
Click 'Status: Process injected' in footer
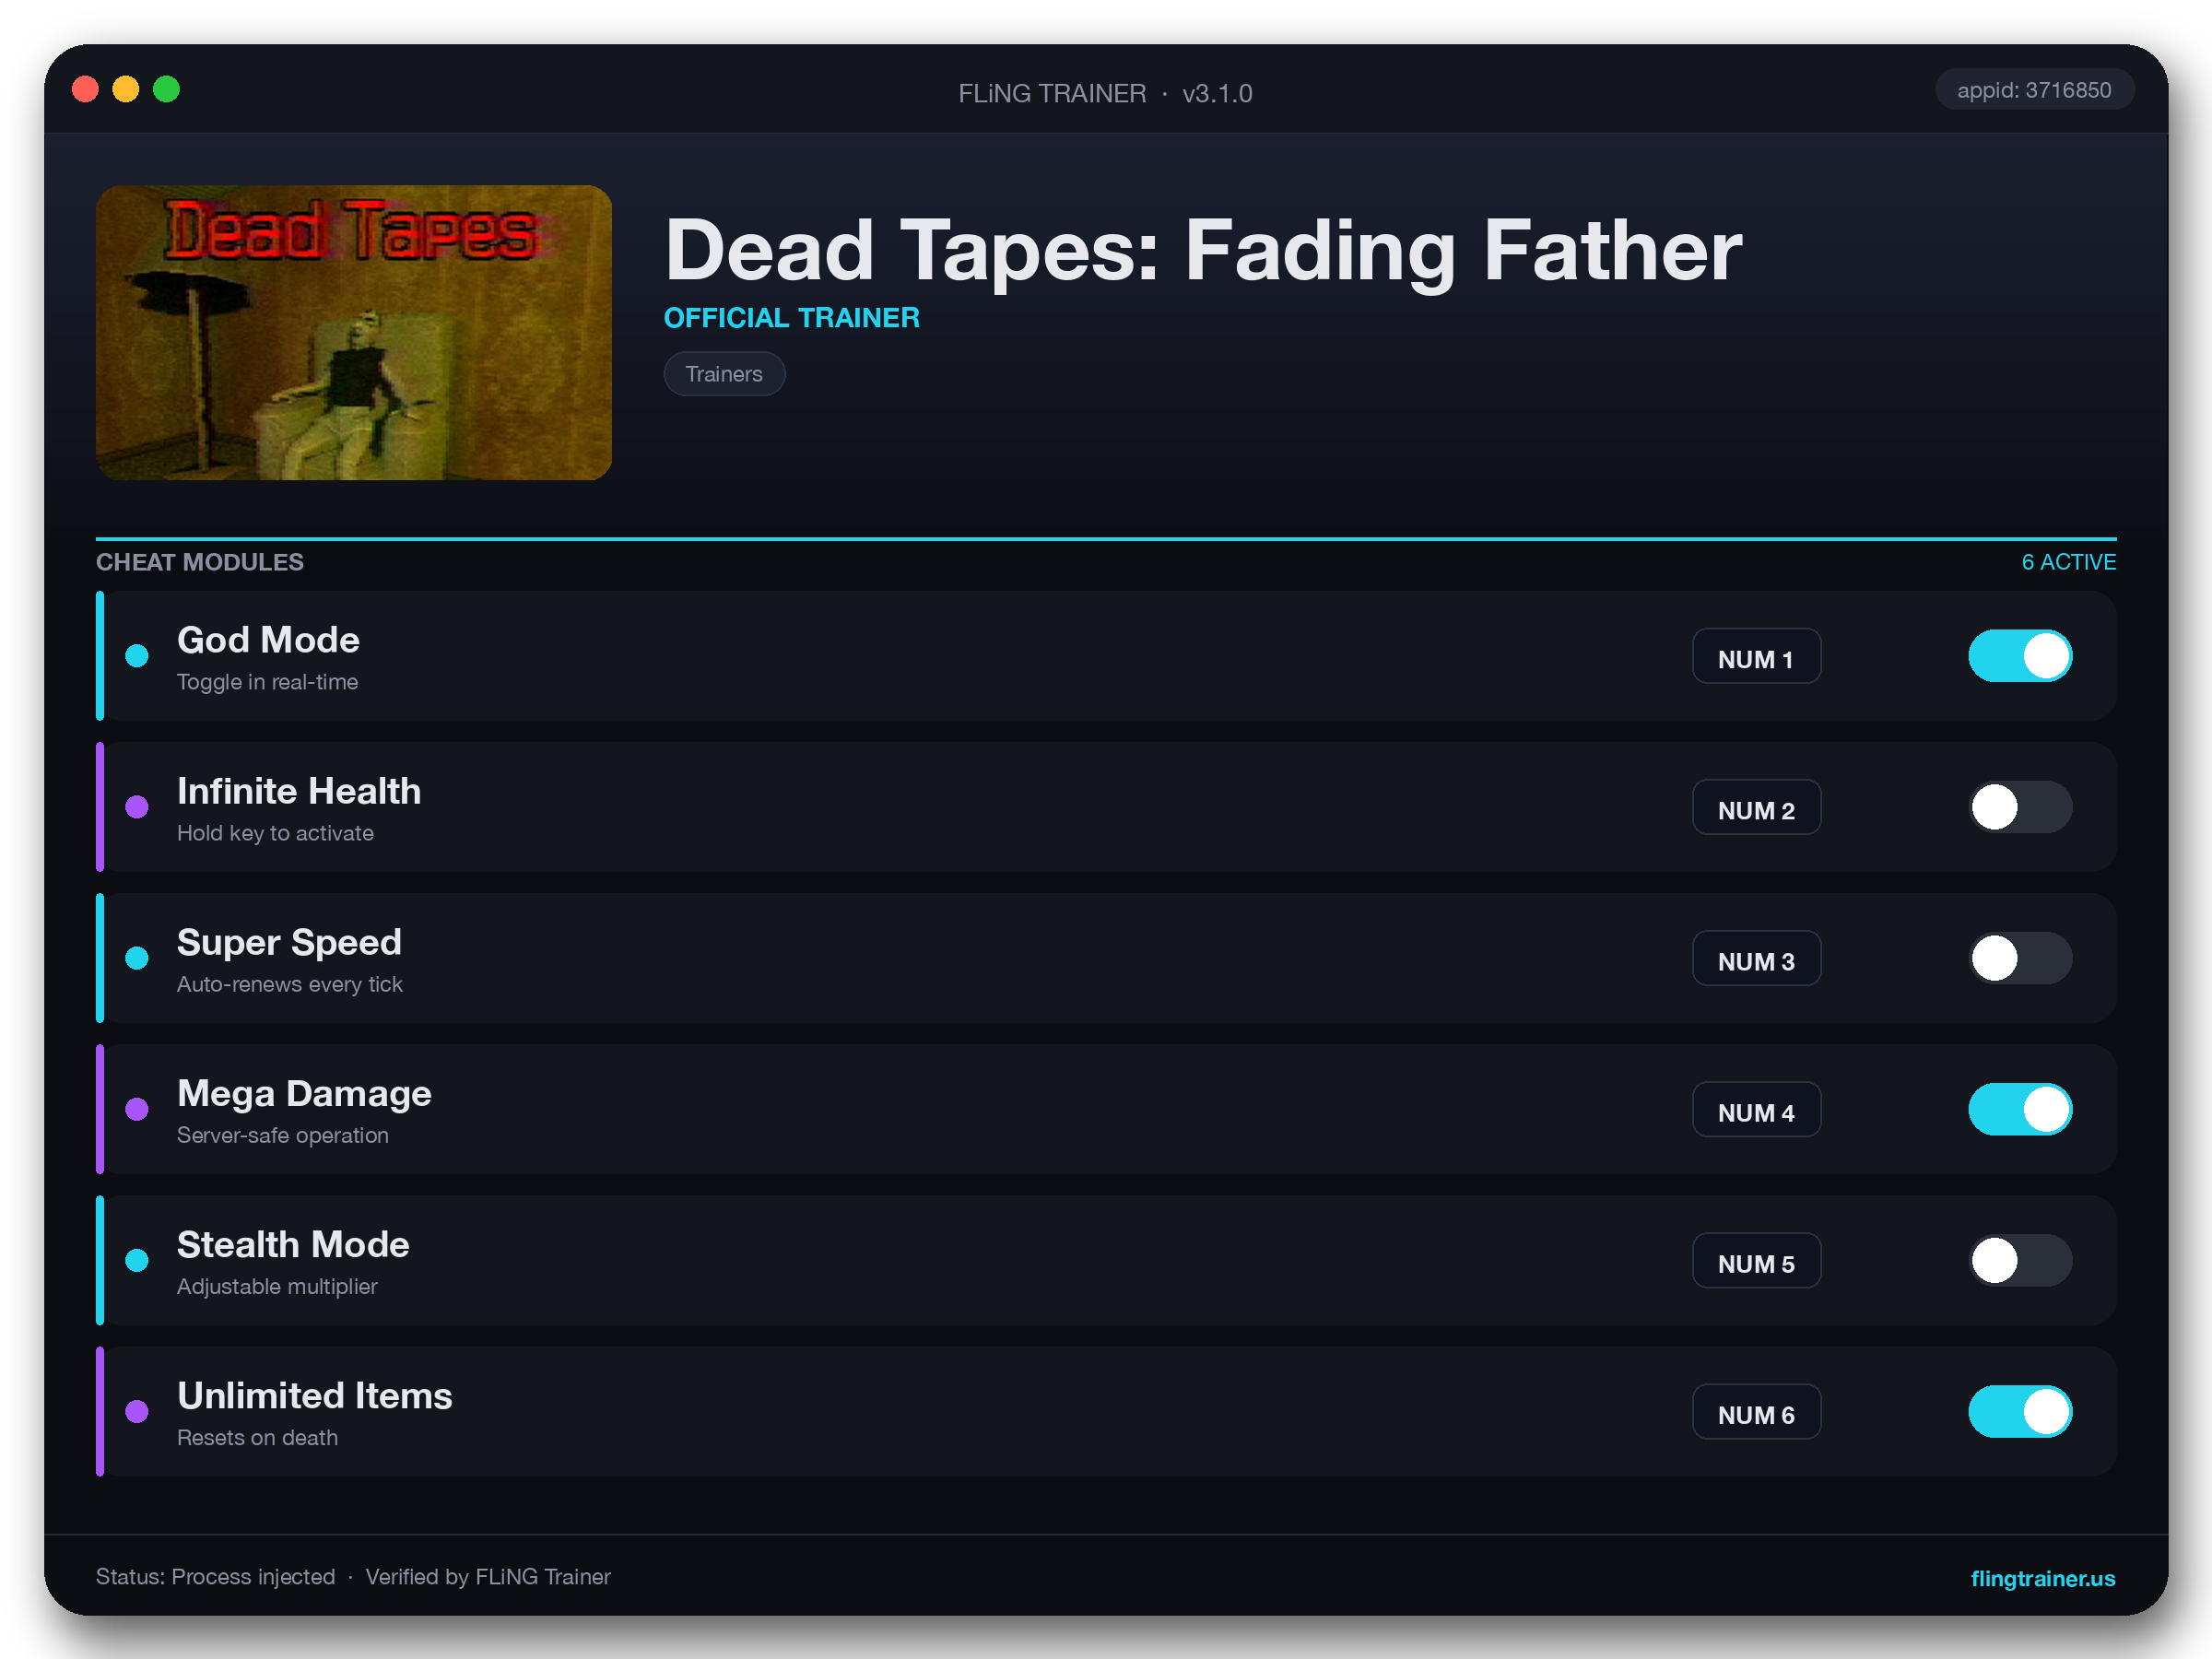pyautogui.click(x=215, y=1577)
